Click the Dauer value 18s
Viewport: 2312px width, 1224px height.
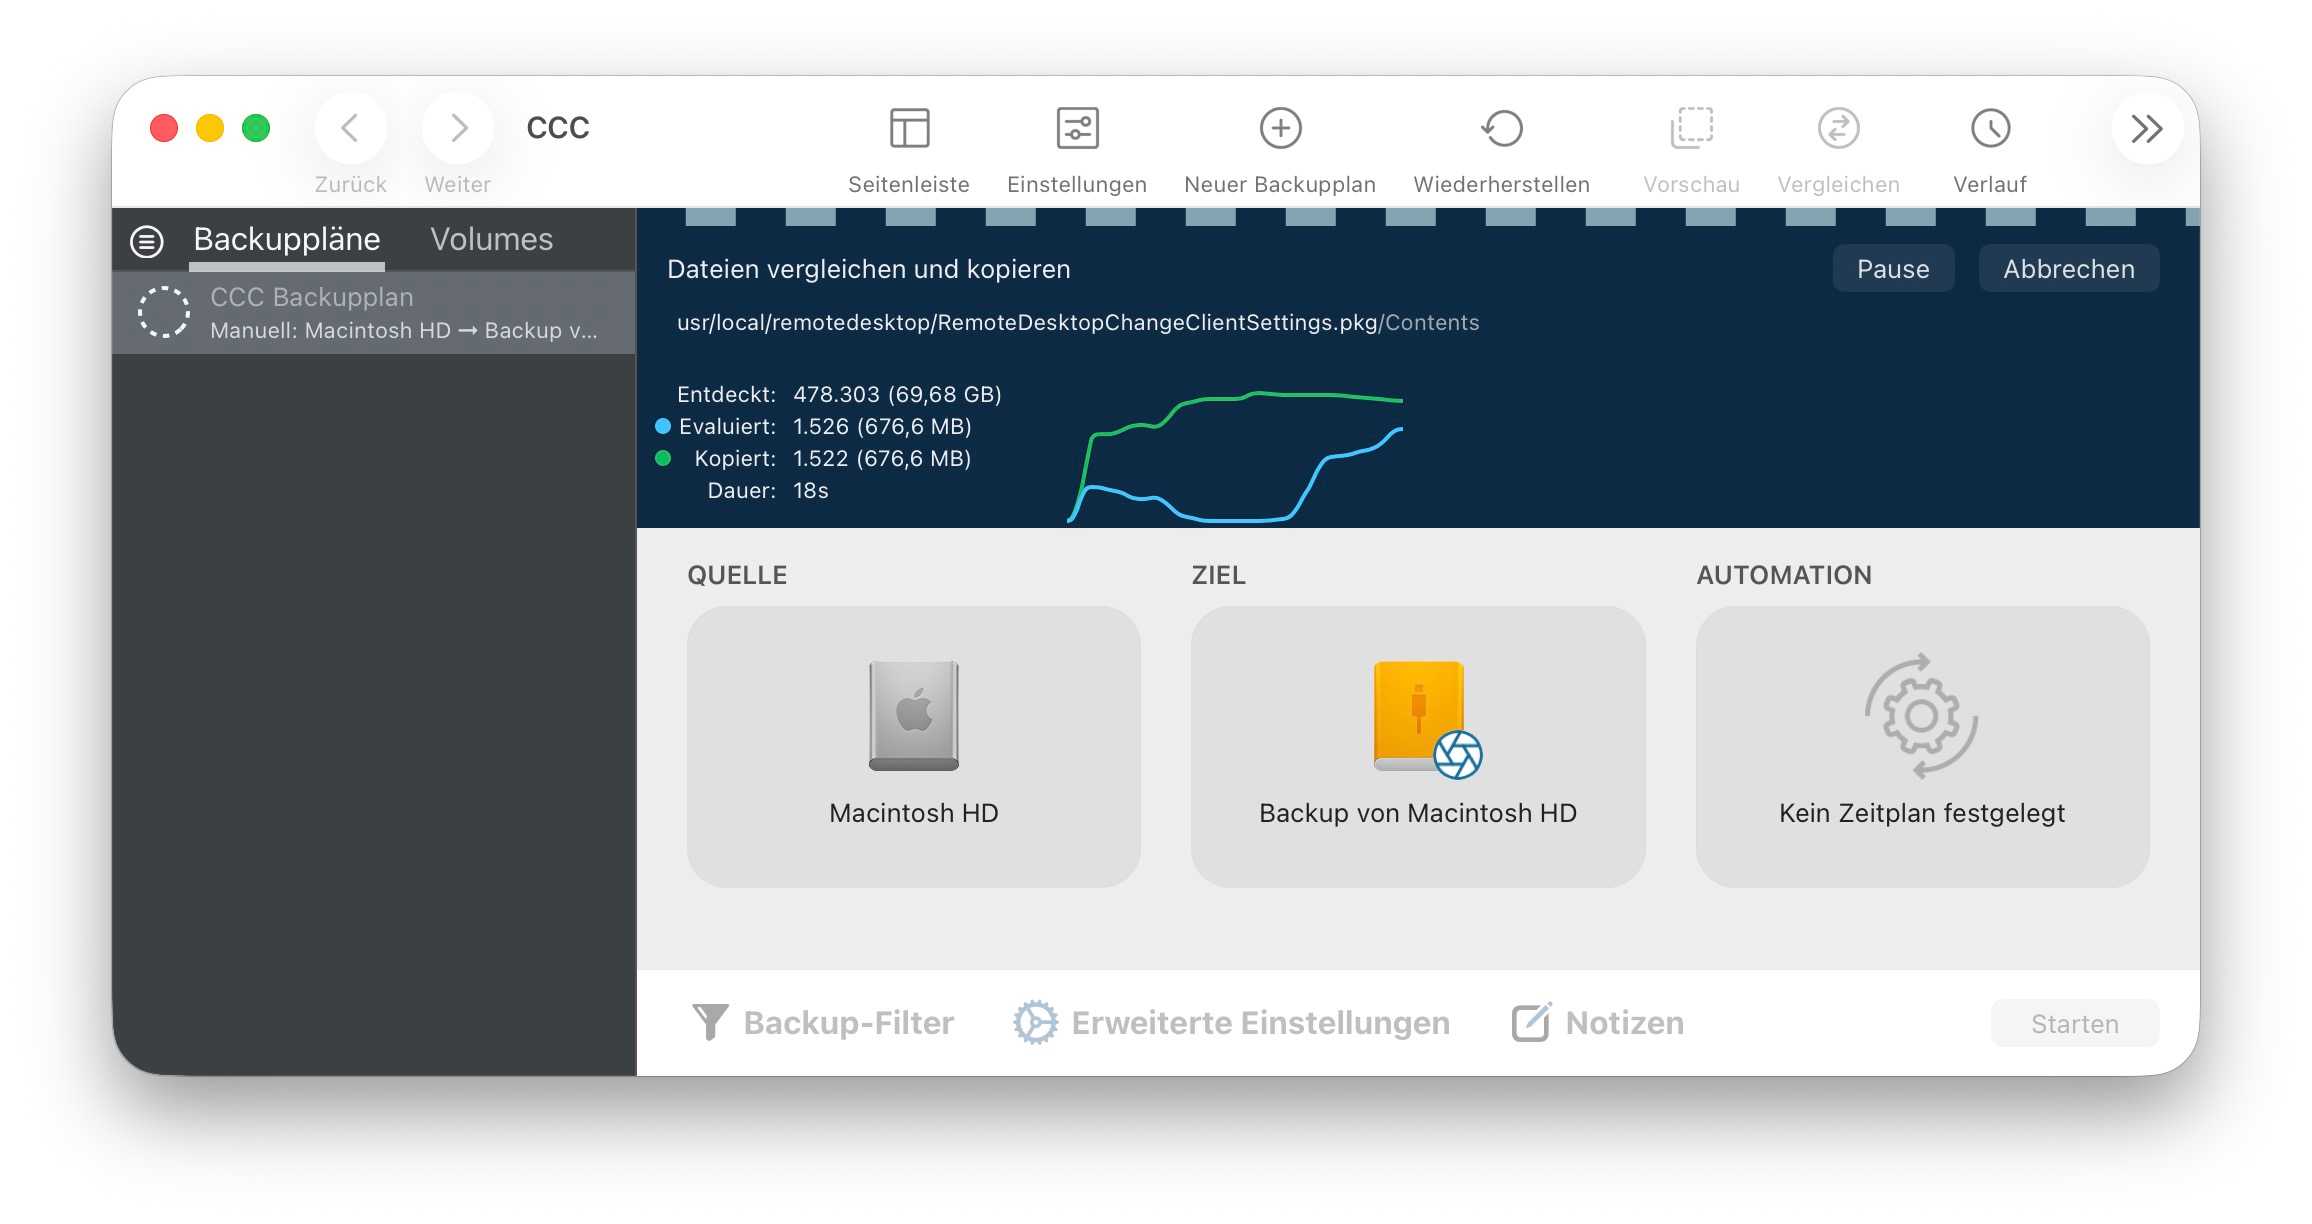click(811, 490)
